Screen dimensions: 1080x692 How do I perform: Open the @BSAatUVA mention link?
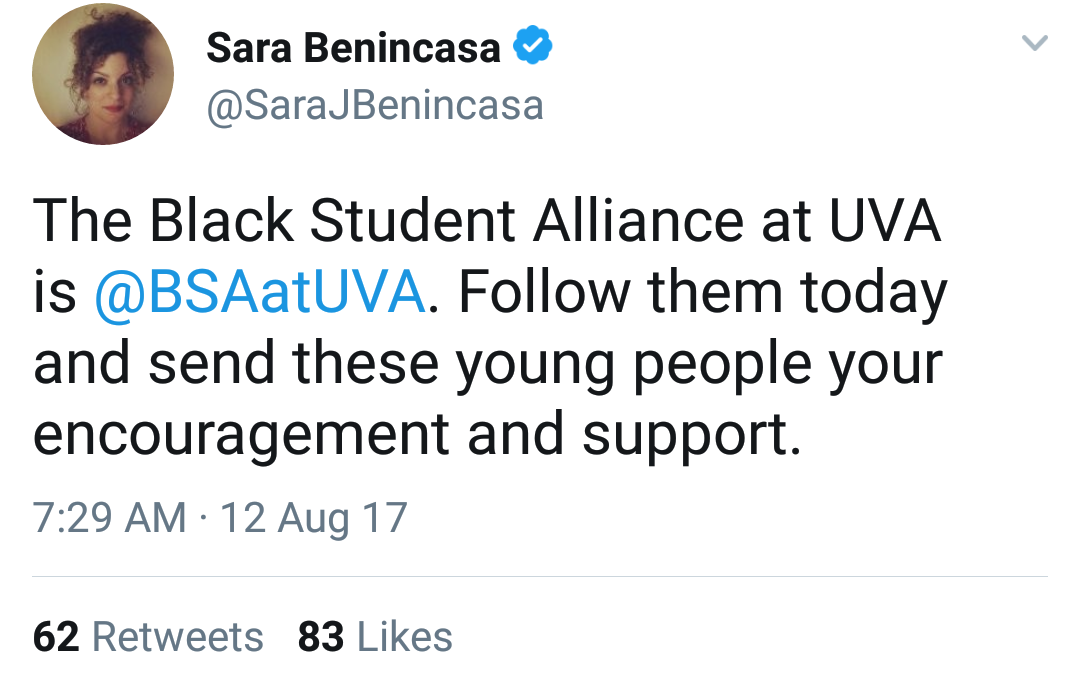pos(260,295)
